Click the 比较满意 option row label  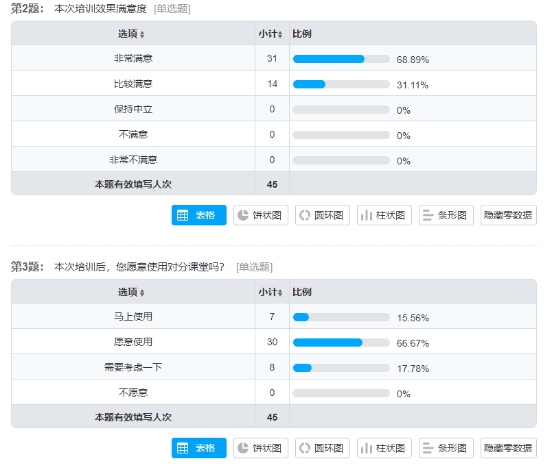(x=133, y=84)
